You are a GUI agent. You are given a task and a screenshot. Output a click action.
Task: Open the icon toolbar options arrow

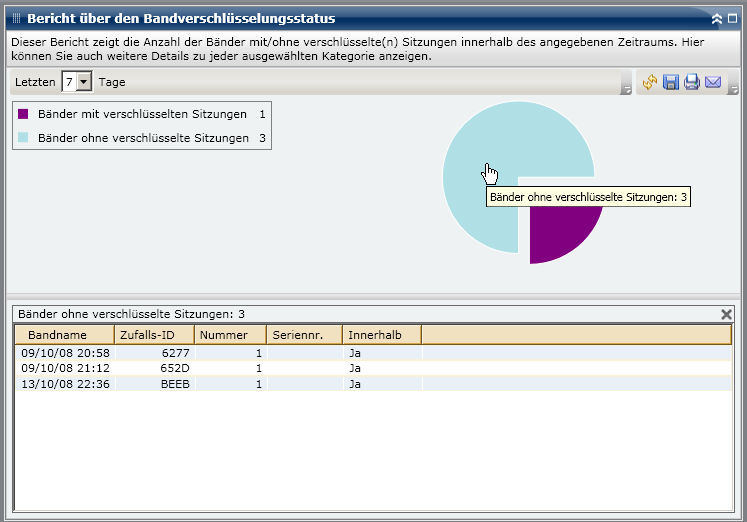[x=733, y=90]
